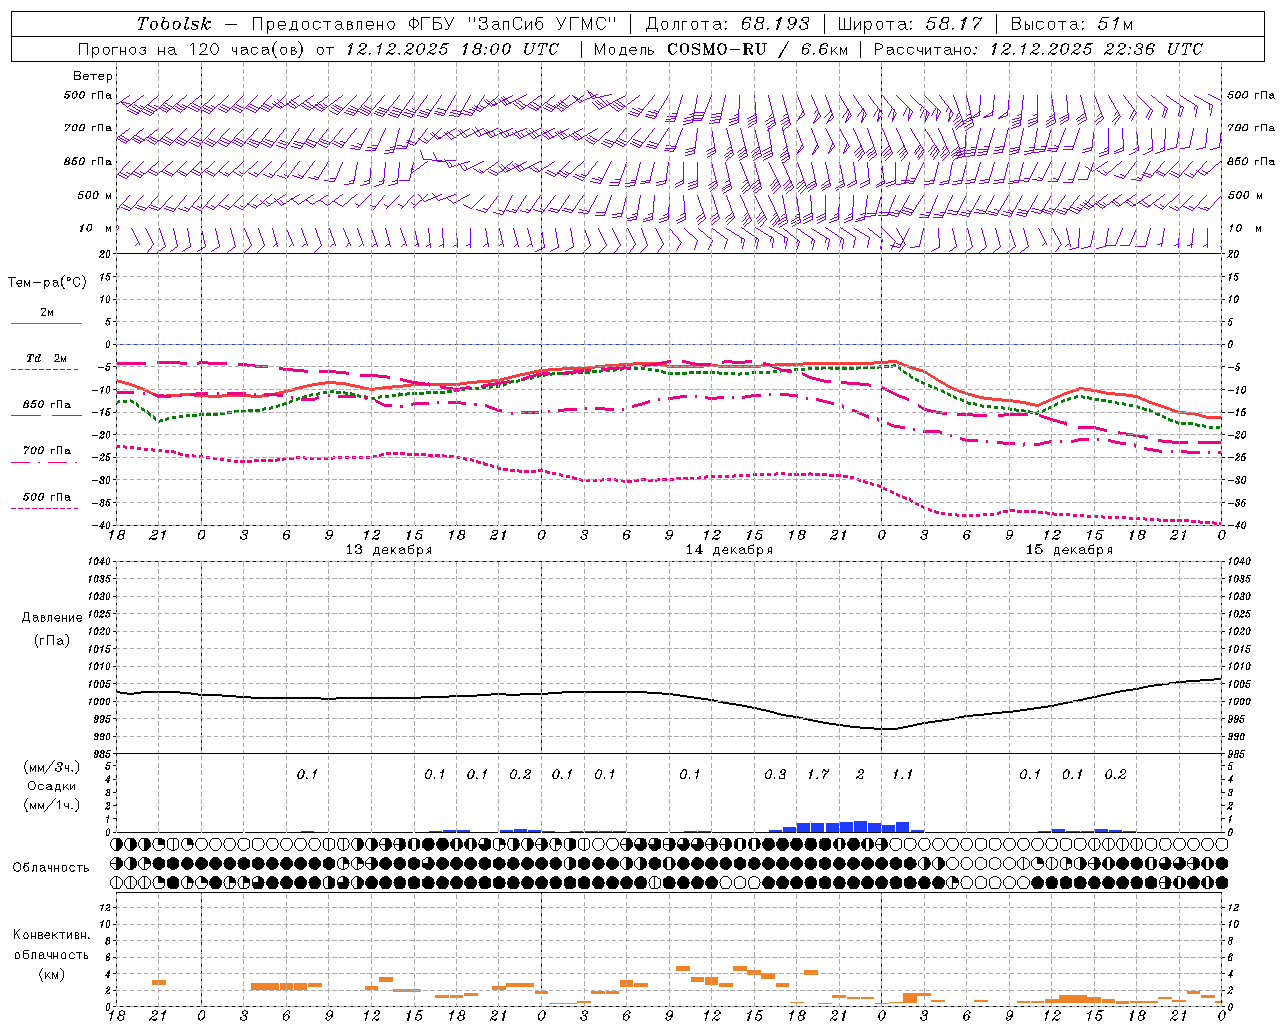Viewport: 1280px width, 1024px height.
Task: Select the 'Долгота: 68.193' header field
Action: 728,24
